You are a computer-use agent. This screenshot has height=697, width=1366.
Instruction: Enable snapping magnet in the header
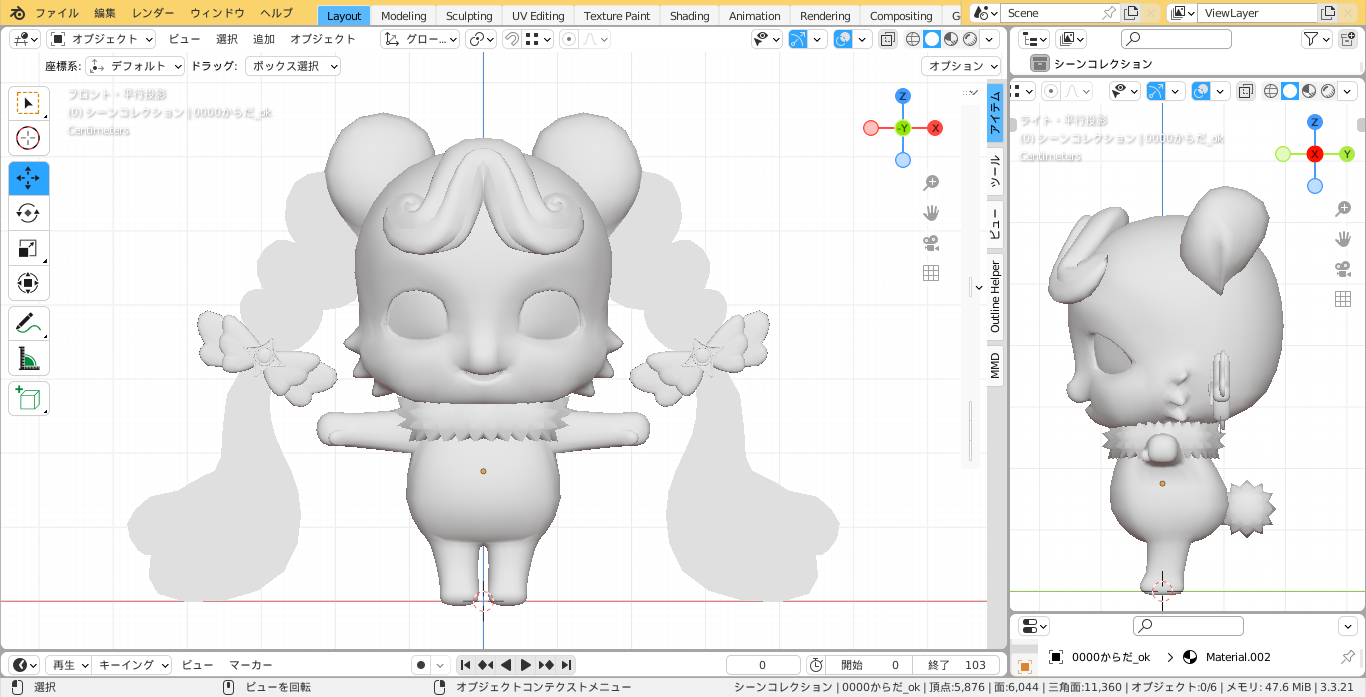point(511,39)
